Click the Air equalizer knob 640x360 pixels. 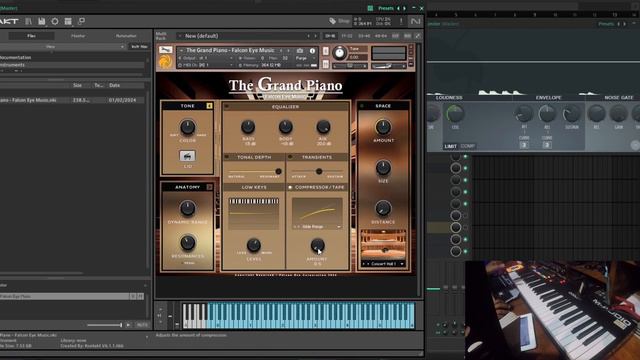coord(323,127)
